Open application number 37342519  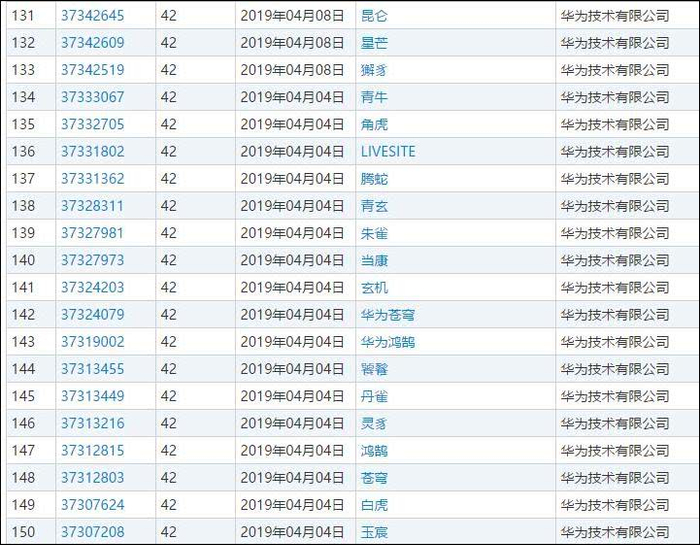tap(92, 70)
